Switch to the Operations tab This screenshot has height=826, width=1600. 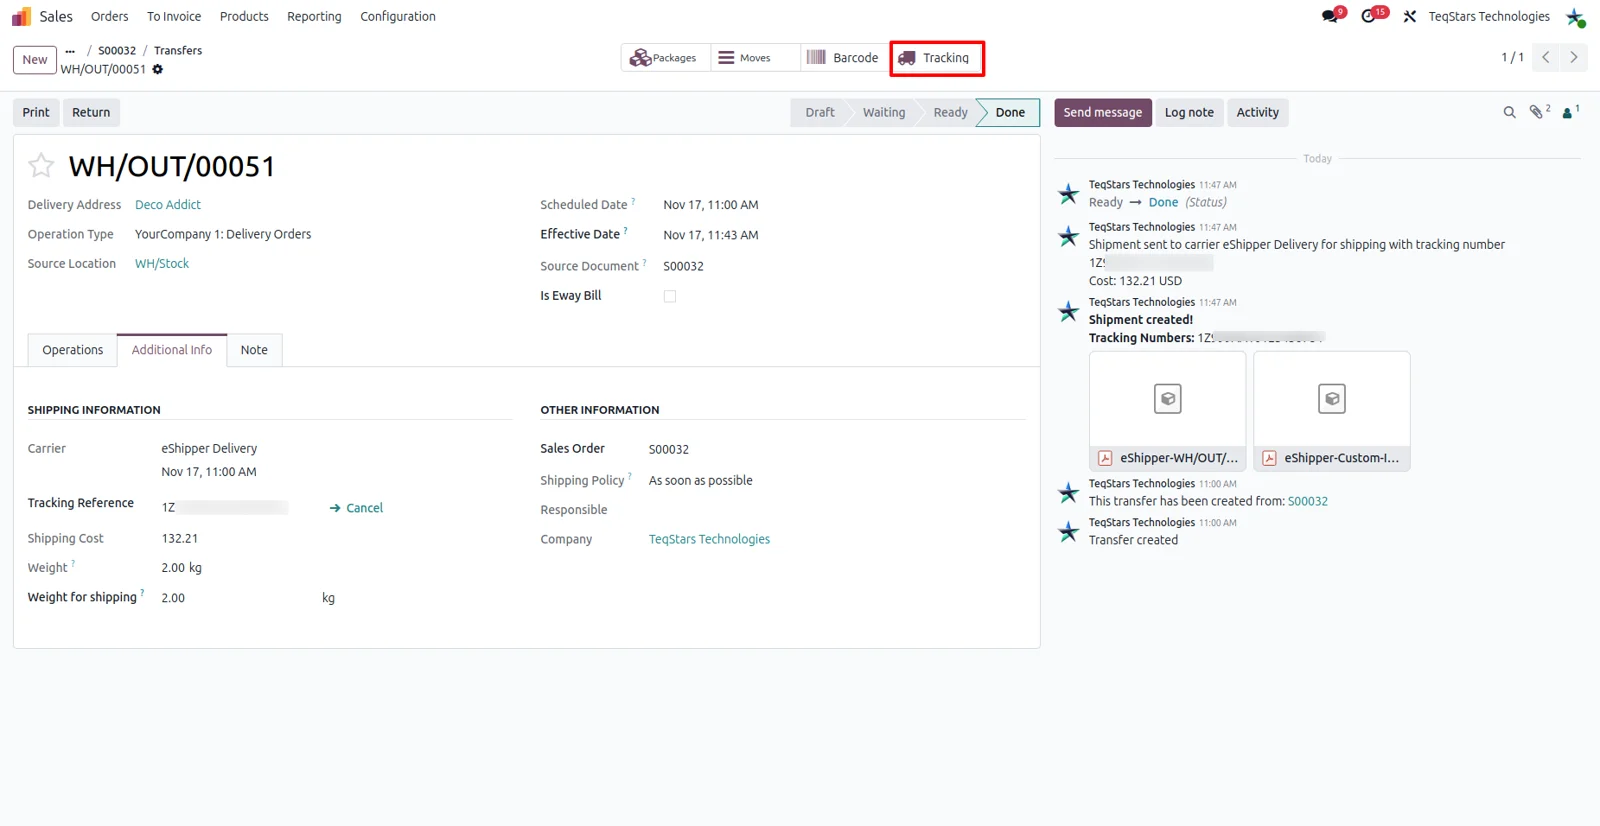pyautogui.click(x=73, y=350)
